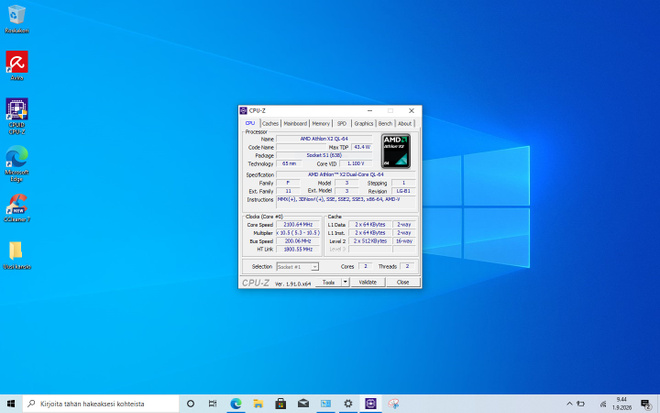The height and width of the screenshot is (413, 660).
Task: Click the 16-way Level 2 associativity value
Action: point(404,241)
